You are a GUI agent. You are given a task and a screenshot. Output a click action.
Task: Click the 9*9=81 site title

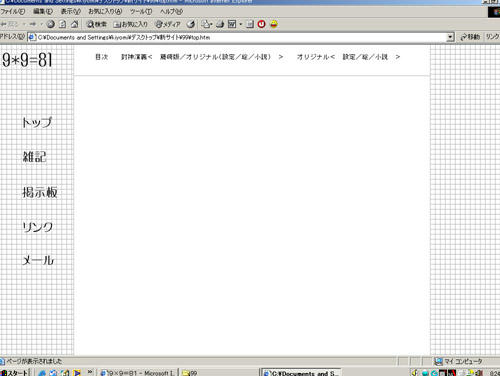27,60
